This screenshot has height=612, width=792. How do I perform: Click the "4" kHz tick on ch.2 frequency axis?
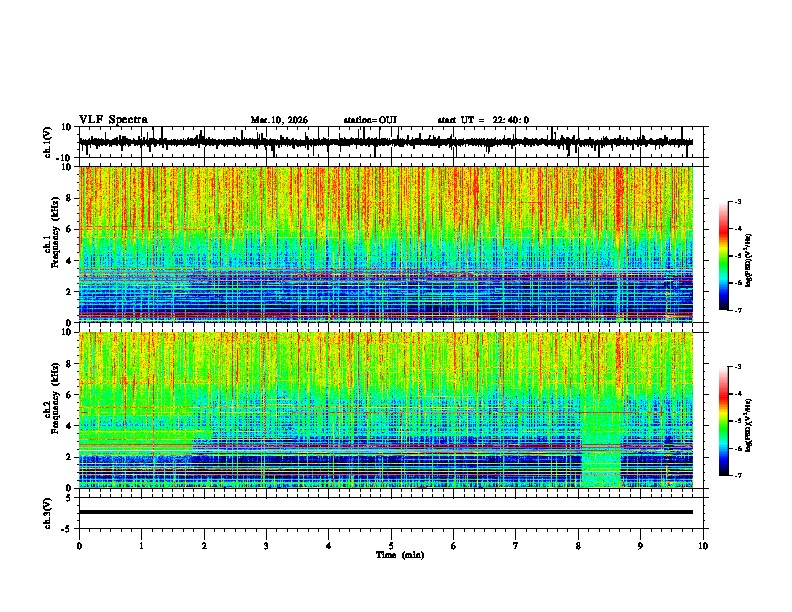click(69, 426)
